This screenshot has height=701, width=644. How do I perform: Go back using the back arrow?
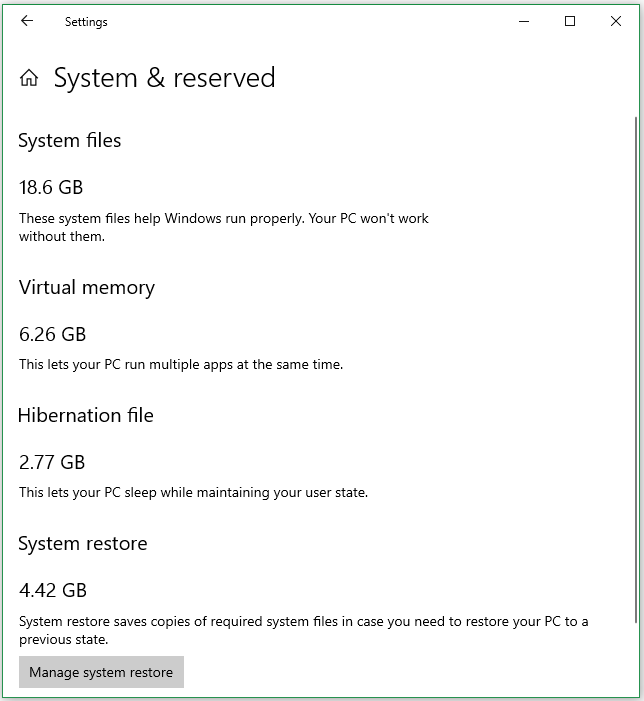(x=27, y=21)
